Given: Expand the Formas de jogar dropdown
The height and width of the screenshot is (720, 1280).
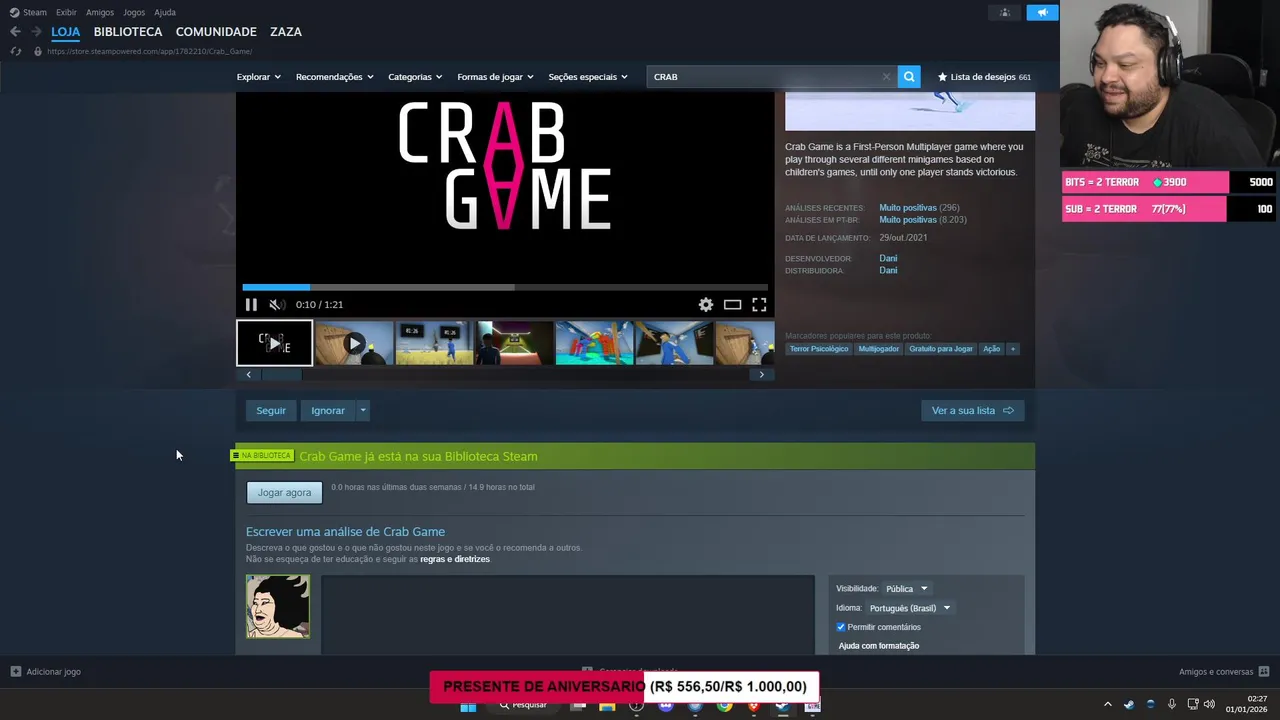Looking at the screenshot, I should (x=495, y=77).
